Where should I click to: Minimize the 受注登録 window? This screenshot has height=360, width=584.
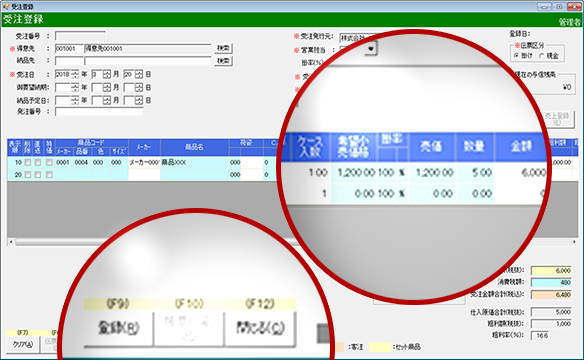(545, 7)
